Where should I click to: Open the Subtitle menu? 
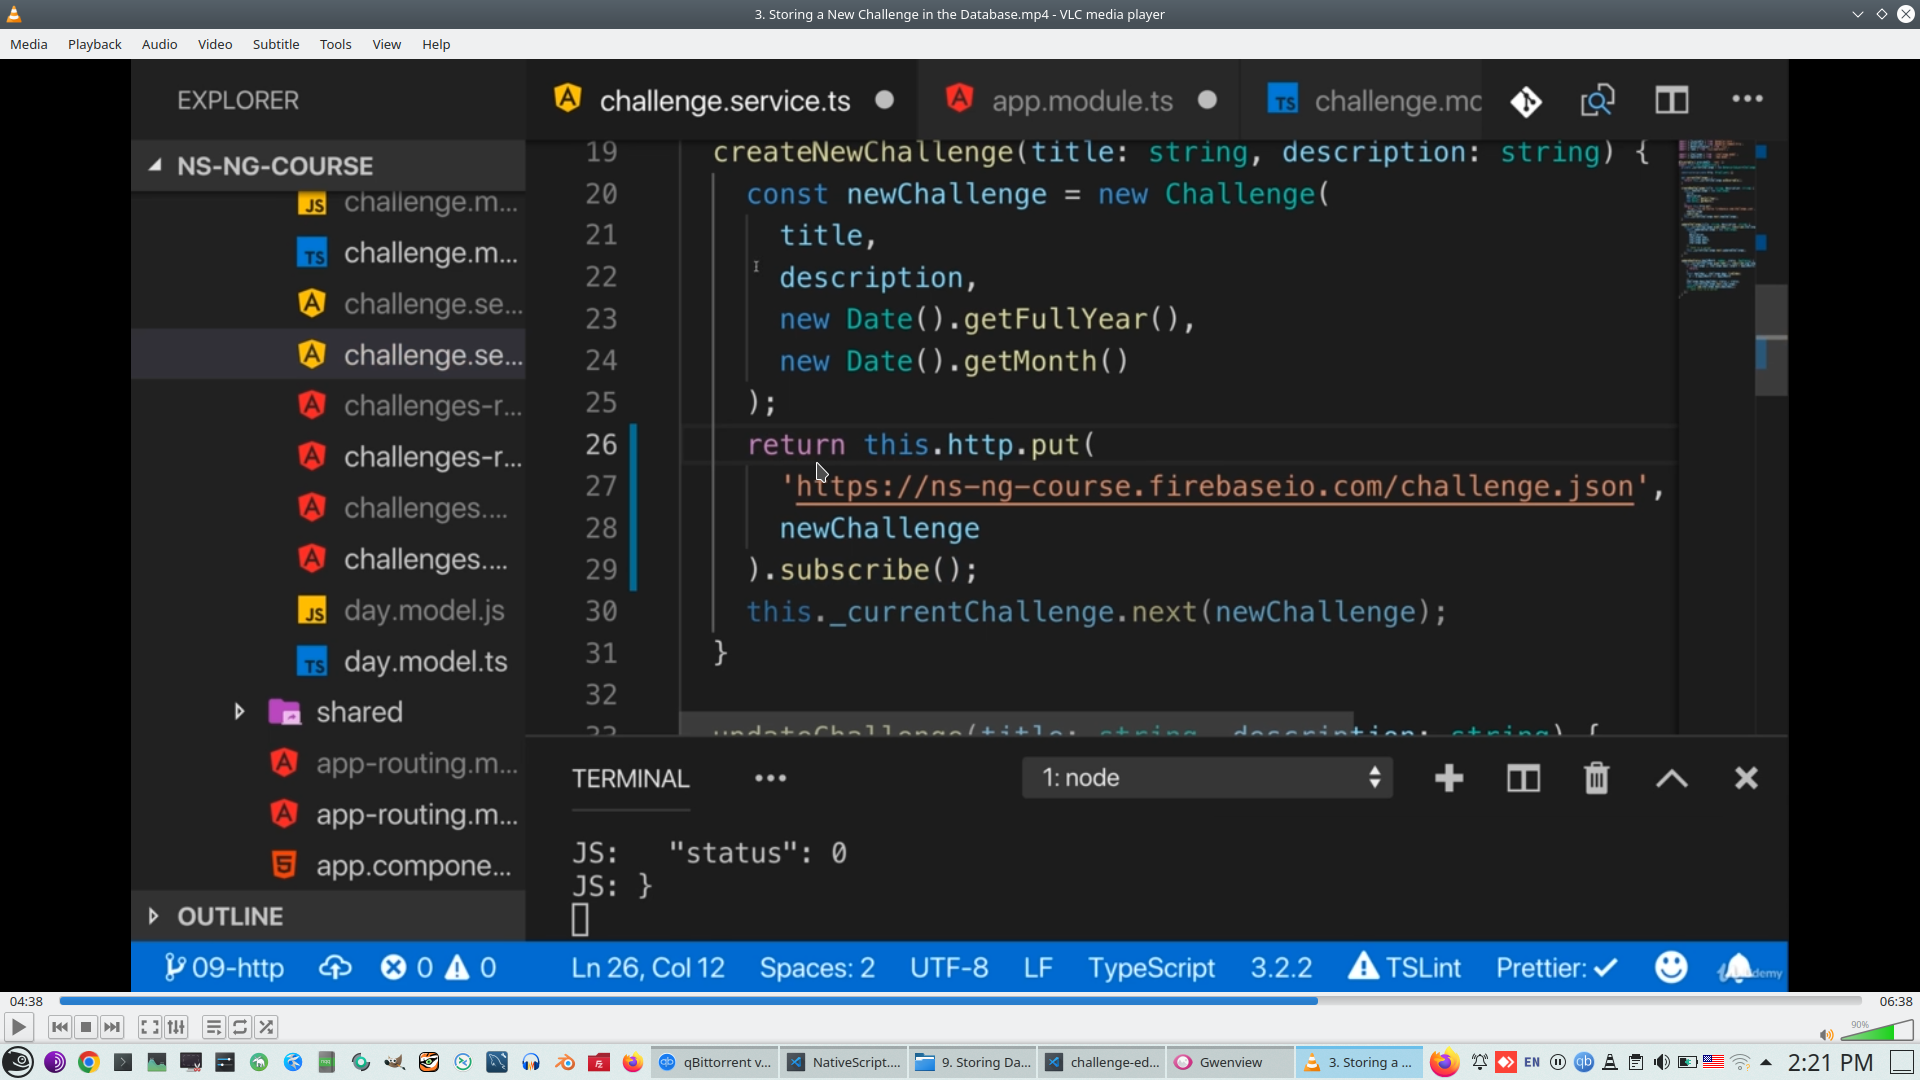pyautogui.click(x=275, y=44)
